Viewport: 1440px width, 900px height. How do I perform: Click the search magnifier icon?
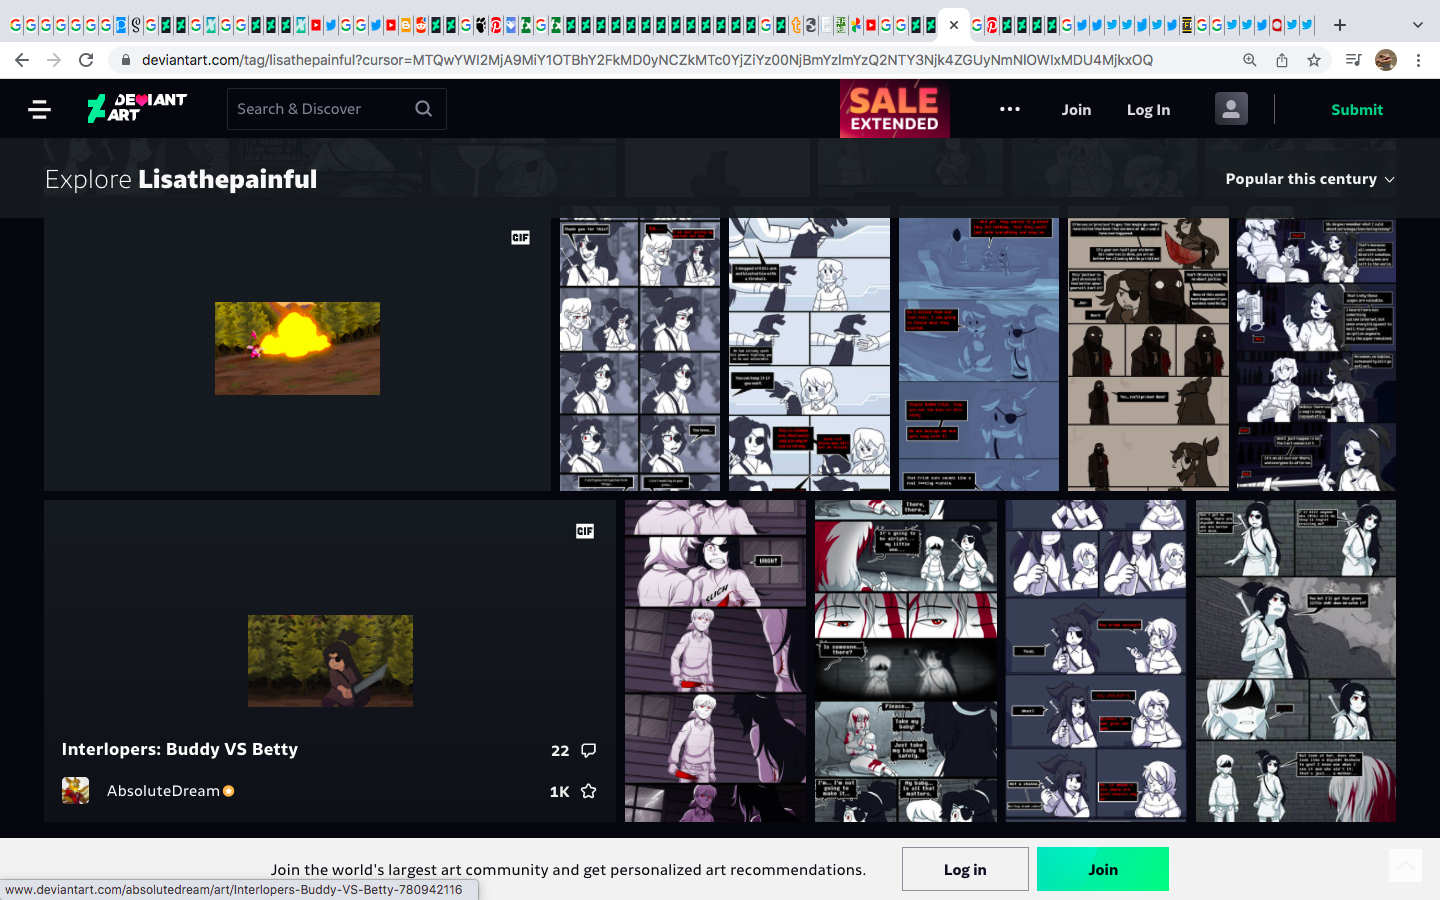pyautogui.click(x=424, y=109)
